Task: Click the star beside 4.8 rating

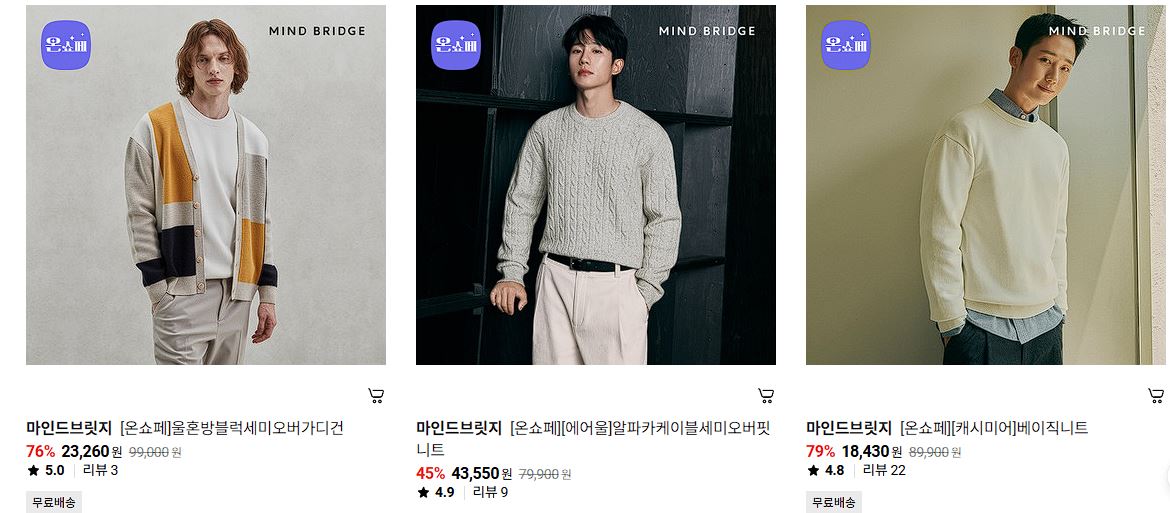Action: [813, 470]
